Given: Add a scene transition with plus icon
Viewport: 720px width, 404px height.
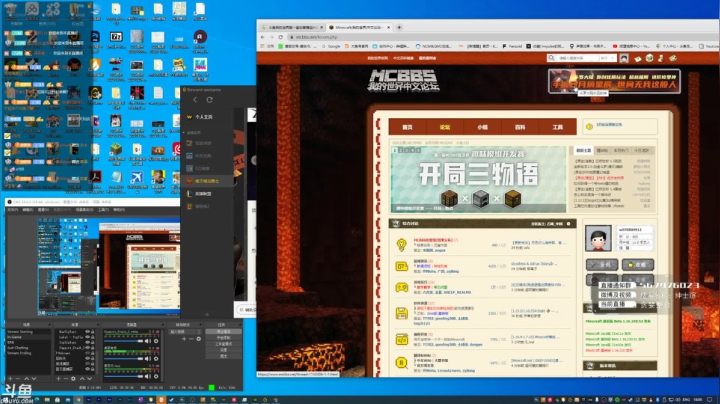Looking at the screenshot, I should pos(184,339).
